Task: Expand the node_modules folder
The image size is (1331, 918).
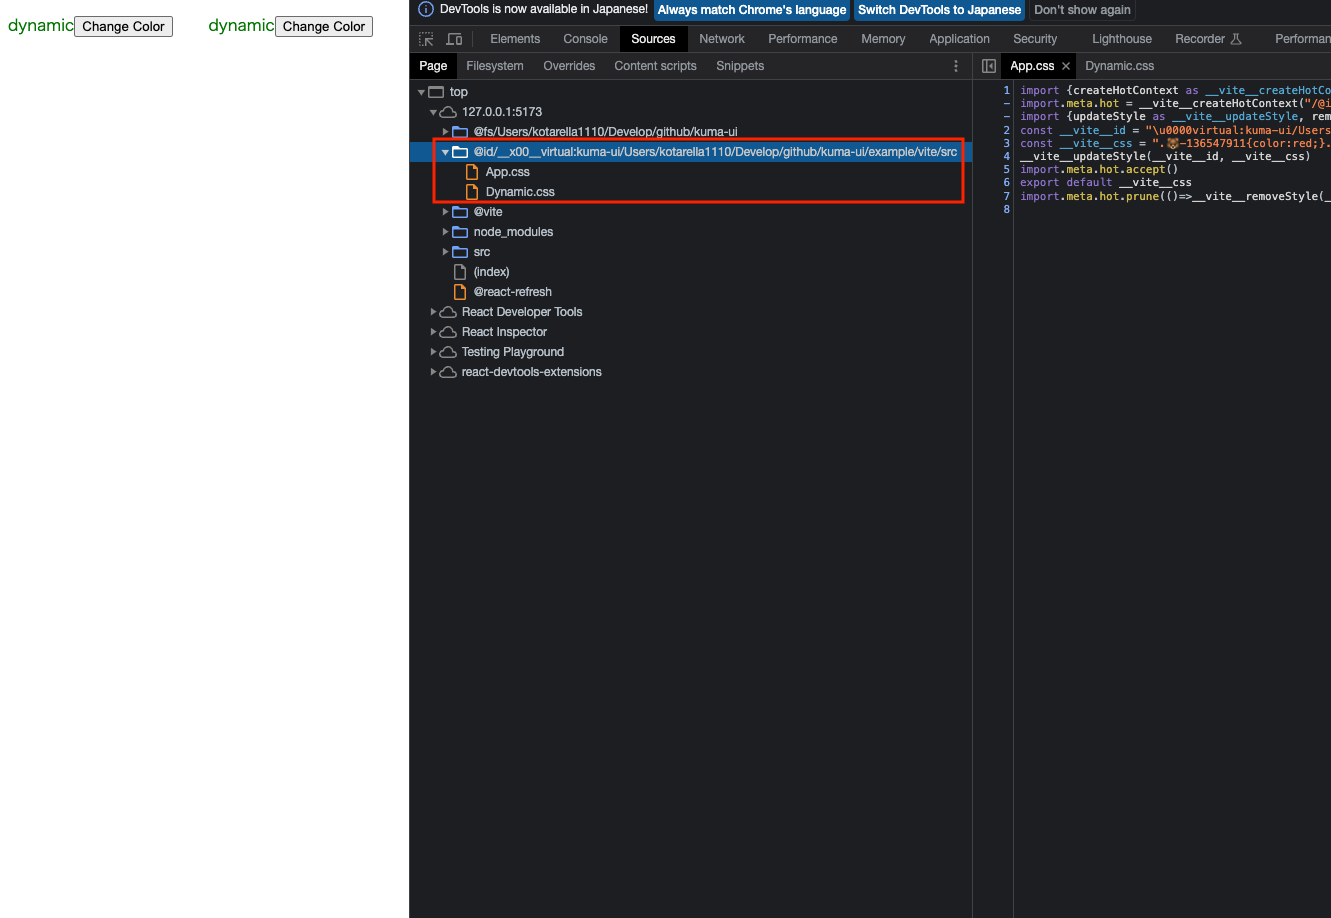Action: 446,231
